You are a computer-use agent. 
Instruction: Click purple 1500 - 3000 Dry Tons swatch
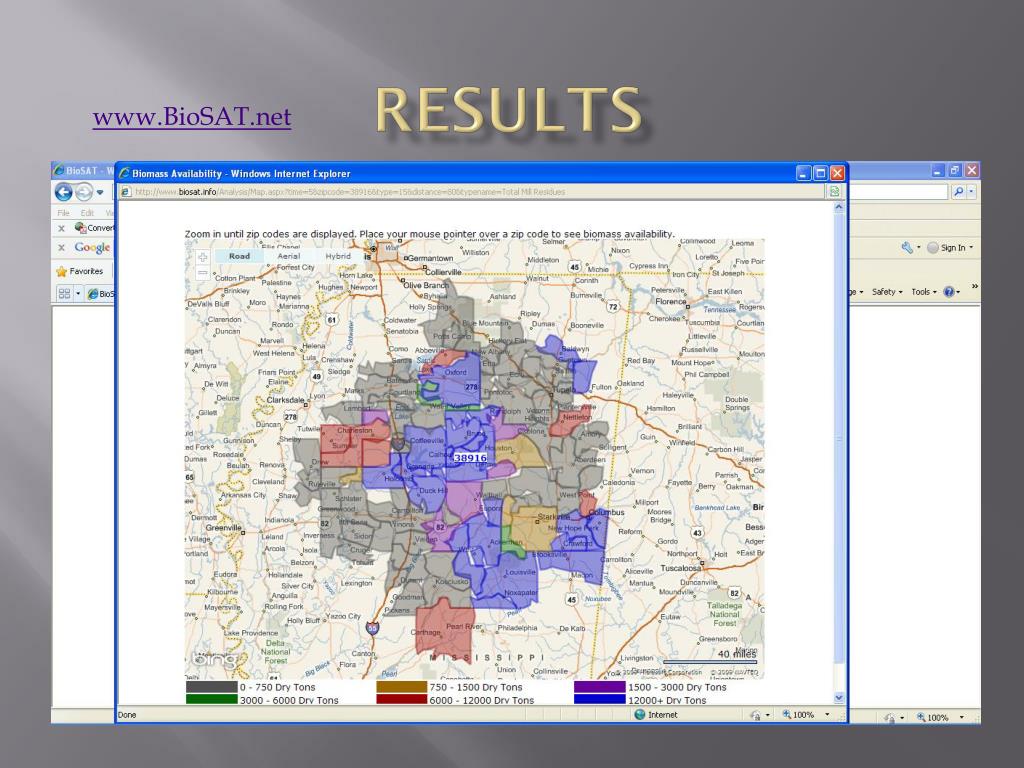600,687
